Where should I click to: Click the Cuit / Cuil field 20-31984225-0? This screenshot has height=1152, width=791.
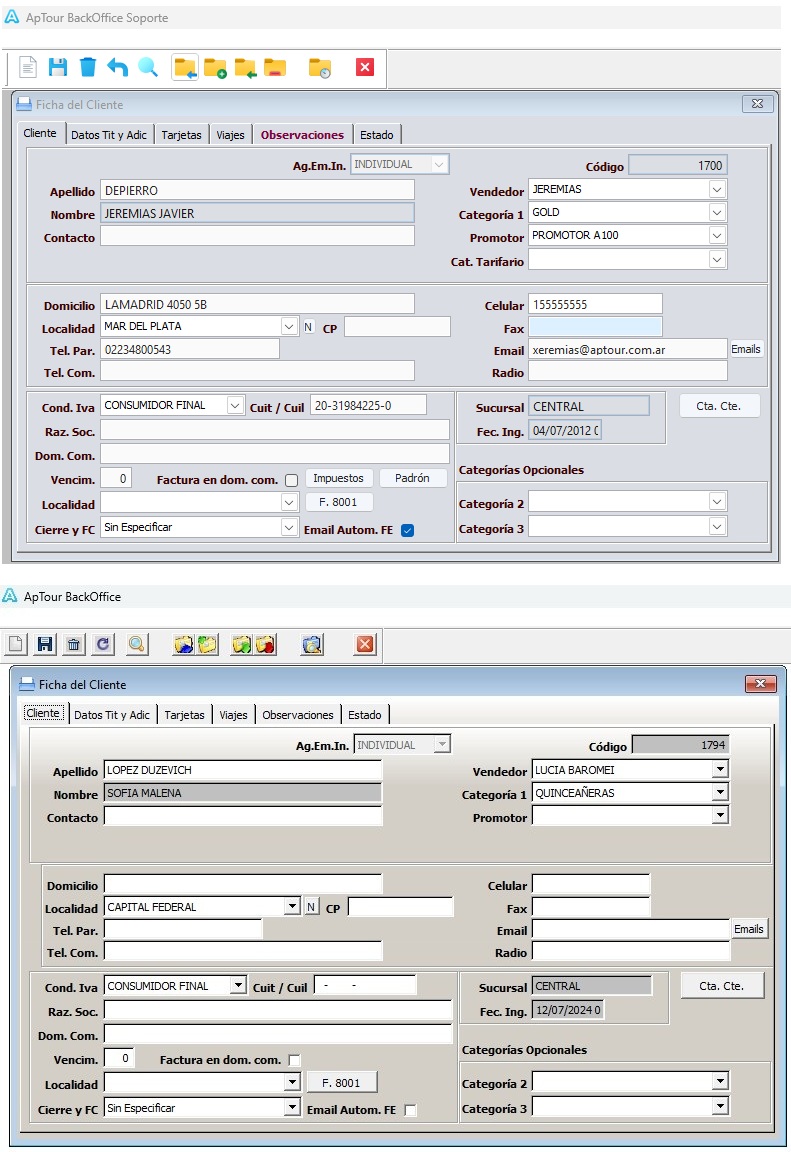click(368, 406)
